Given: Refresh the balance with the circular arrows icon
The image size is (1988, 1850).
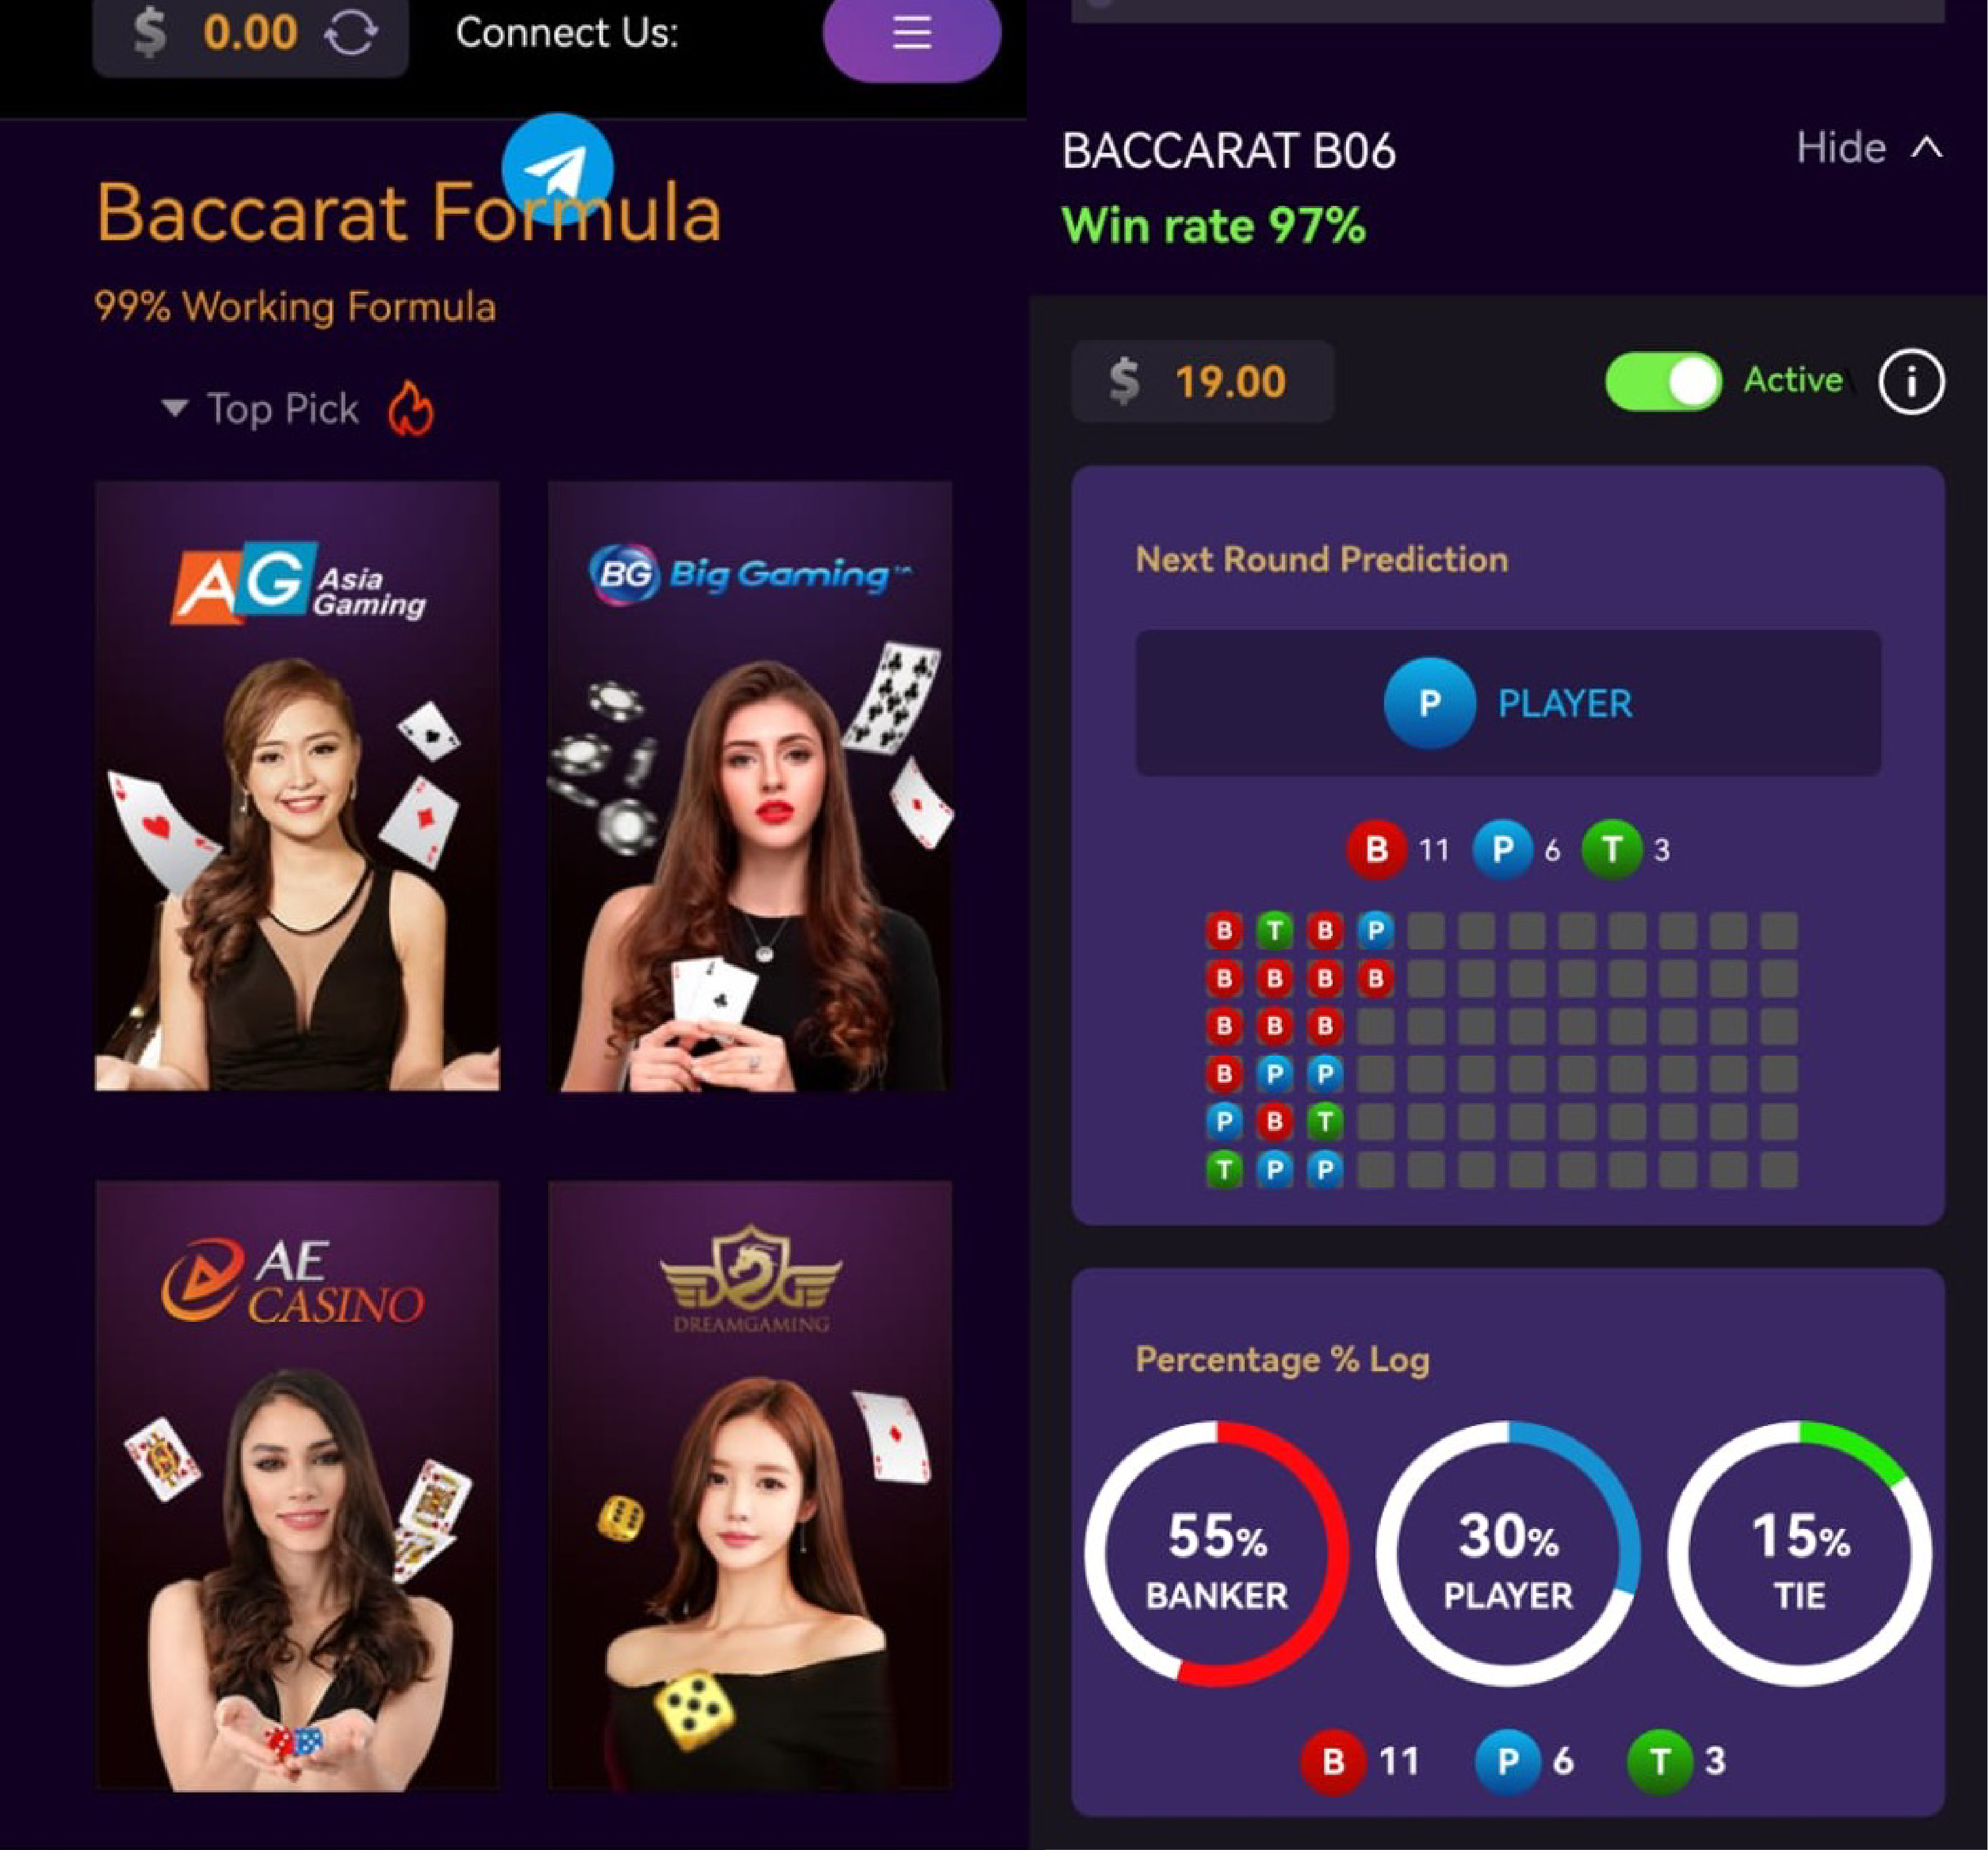Looking at the screenshot, I should click(351, 33).
